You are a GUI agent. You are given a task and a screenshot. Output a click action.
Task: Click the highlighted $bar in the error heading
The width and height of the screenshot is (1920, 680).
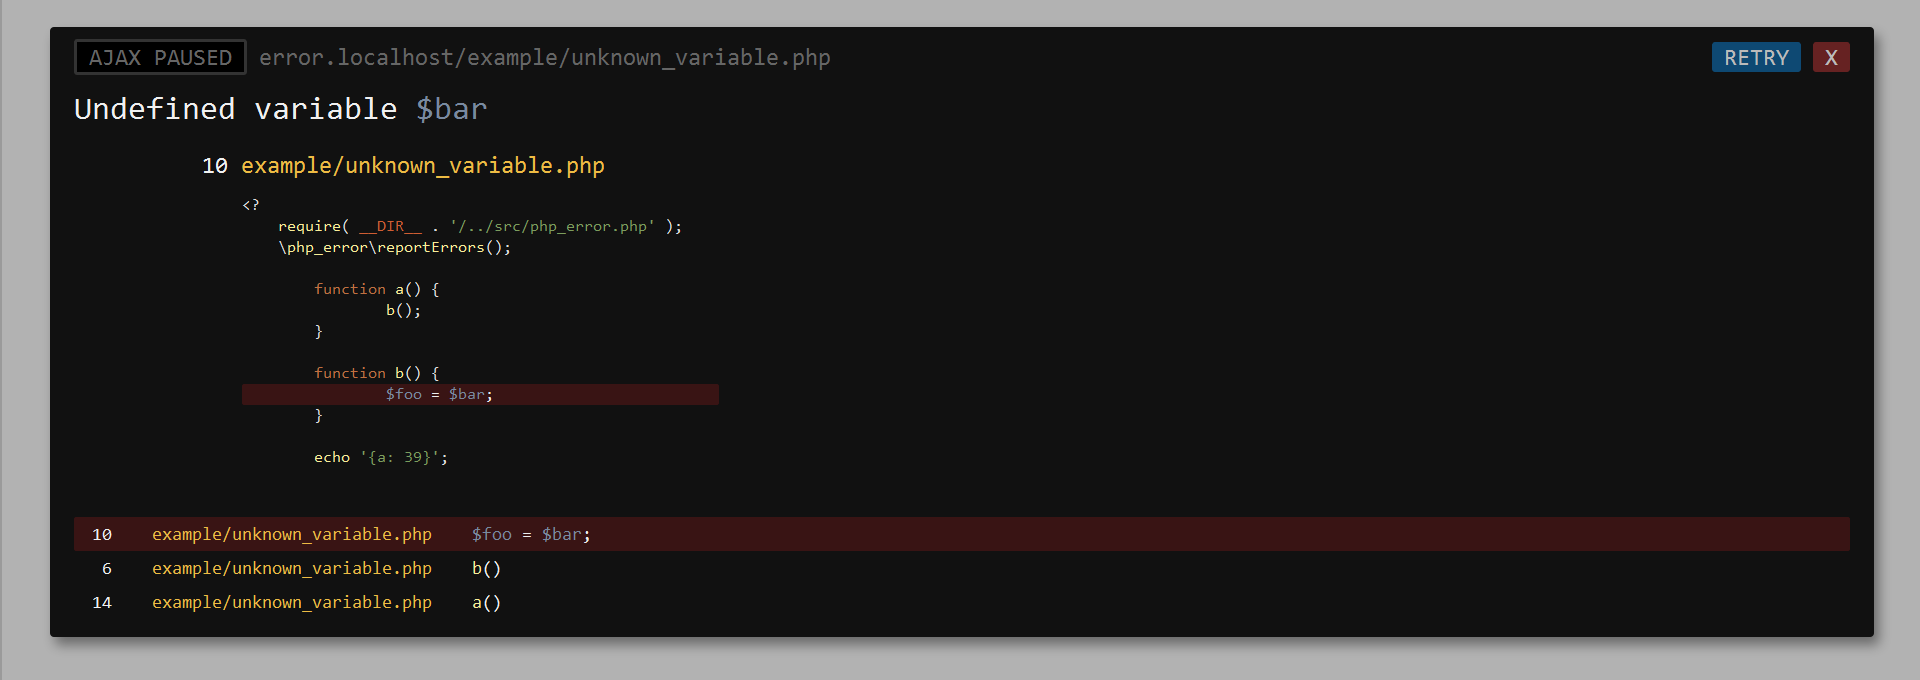(x=451, y=109)
